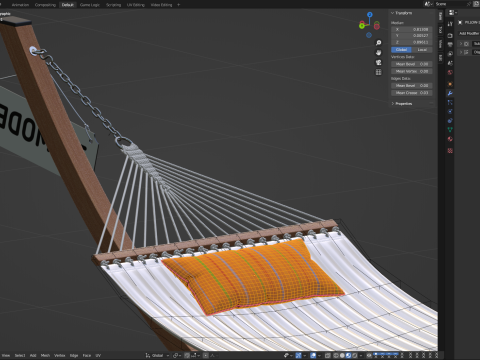Open the Vertex menu in viewport header

click(60, 355)
